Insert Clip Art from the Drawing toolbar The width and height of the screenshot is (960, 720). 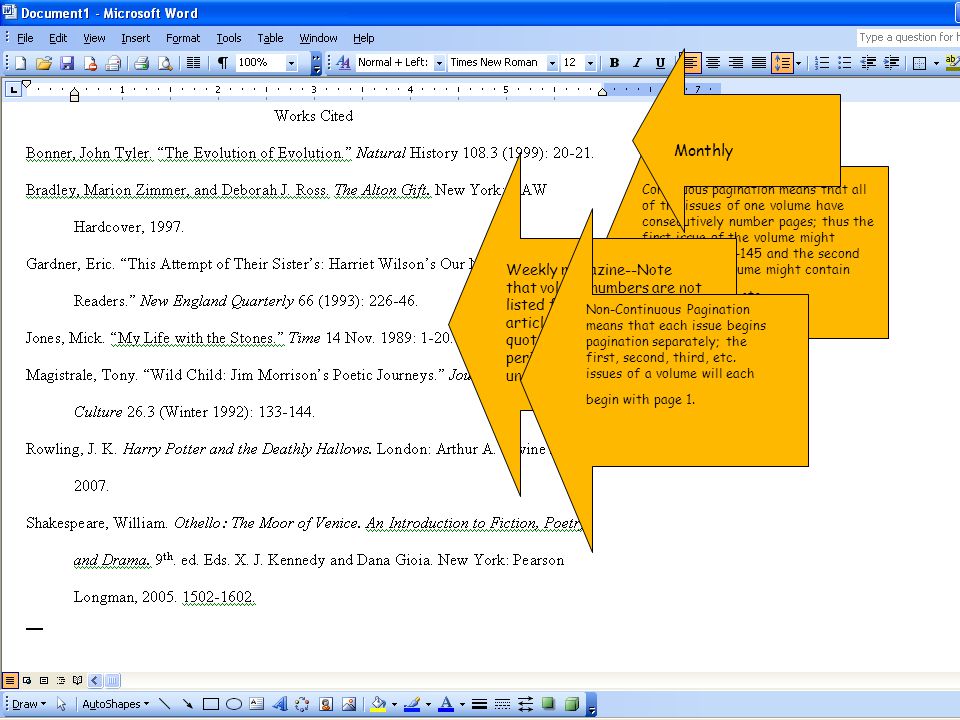[x=326, y=704]
